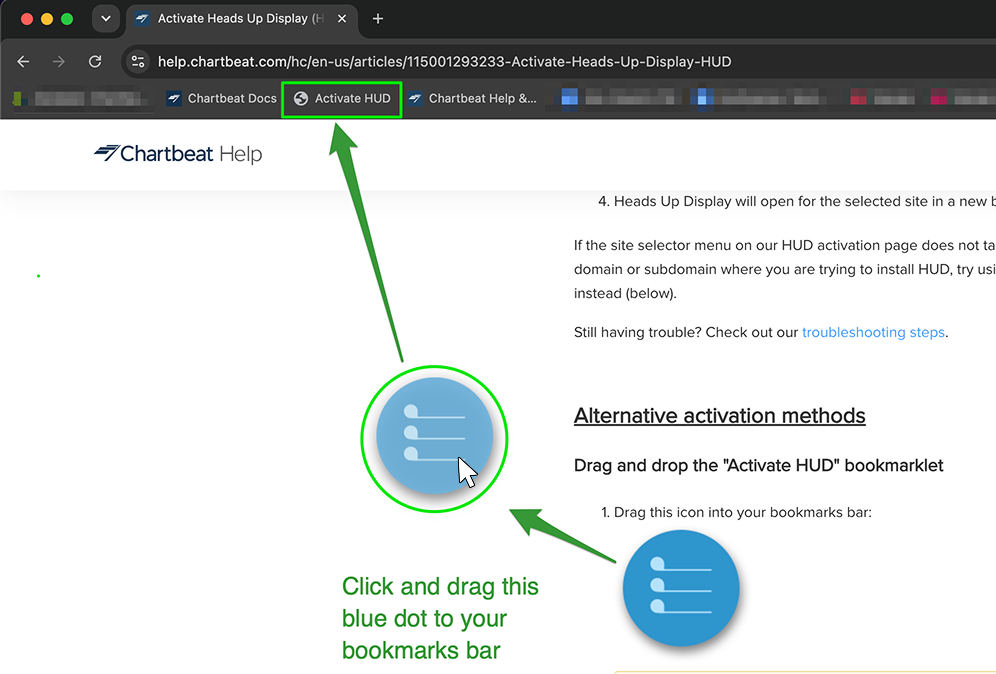Open a new tab with plus button
The image size is (996, 674).
pos(378,18)
